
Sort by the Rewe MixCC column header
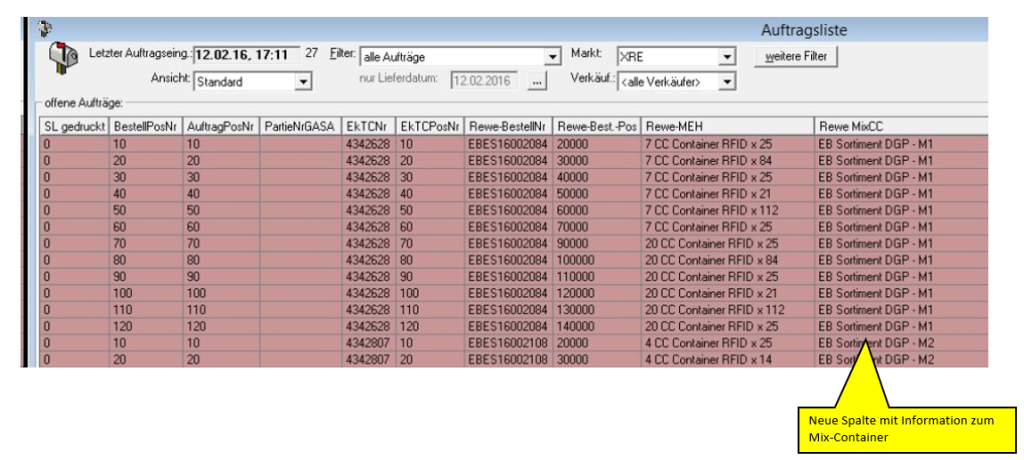tap(900, 127)
